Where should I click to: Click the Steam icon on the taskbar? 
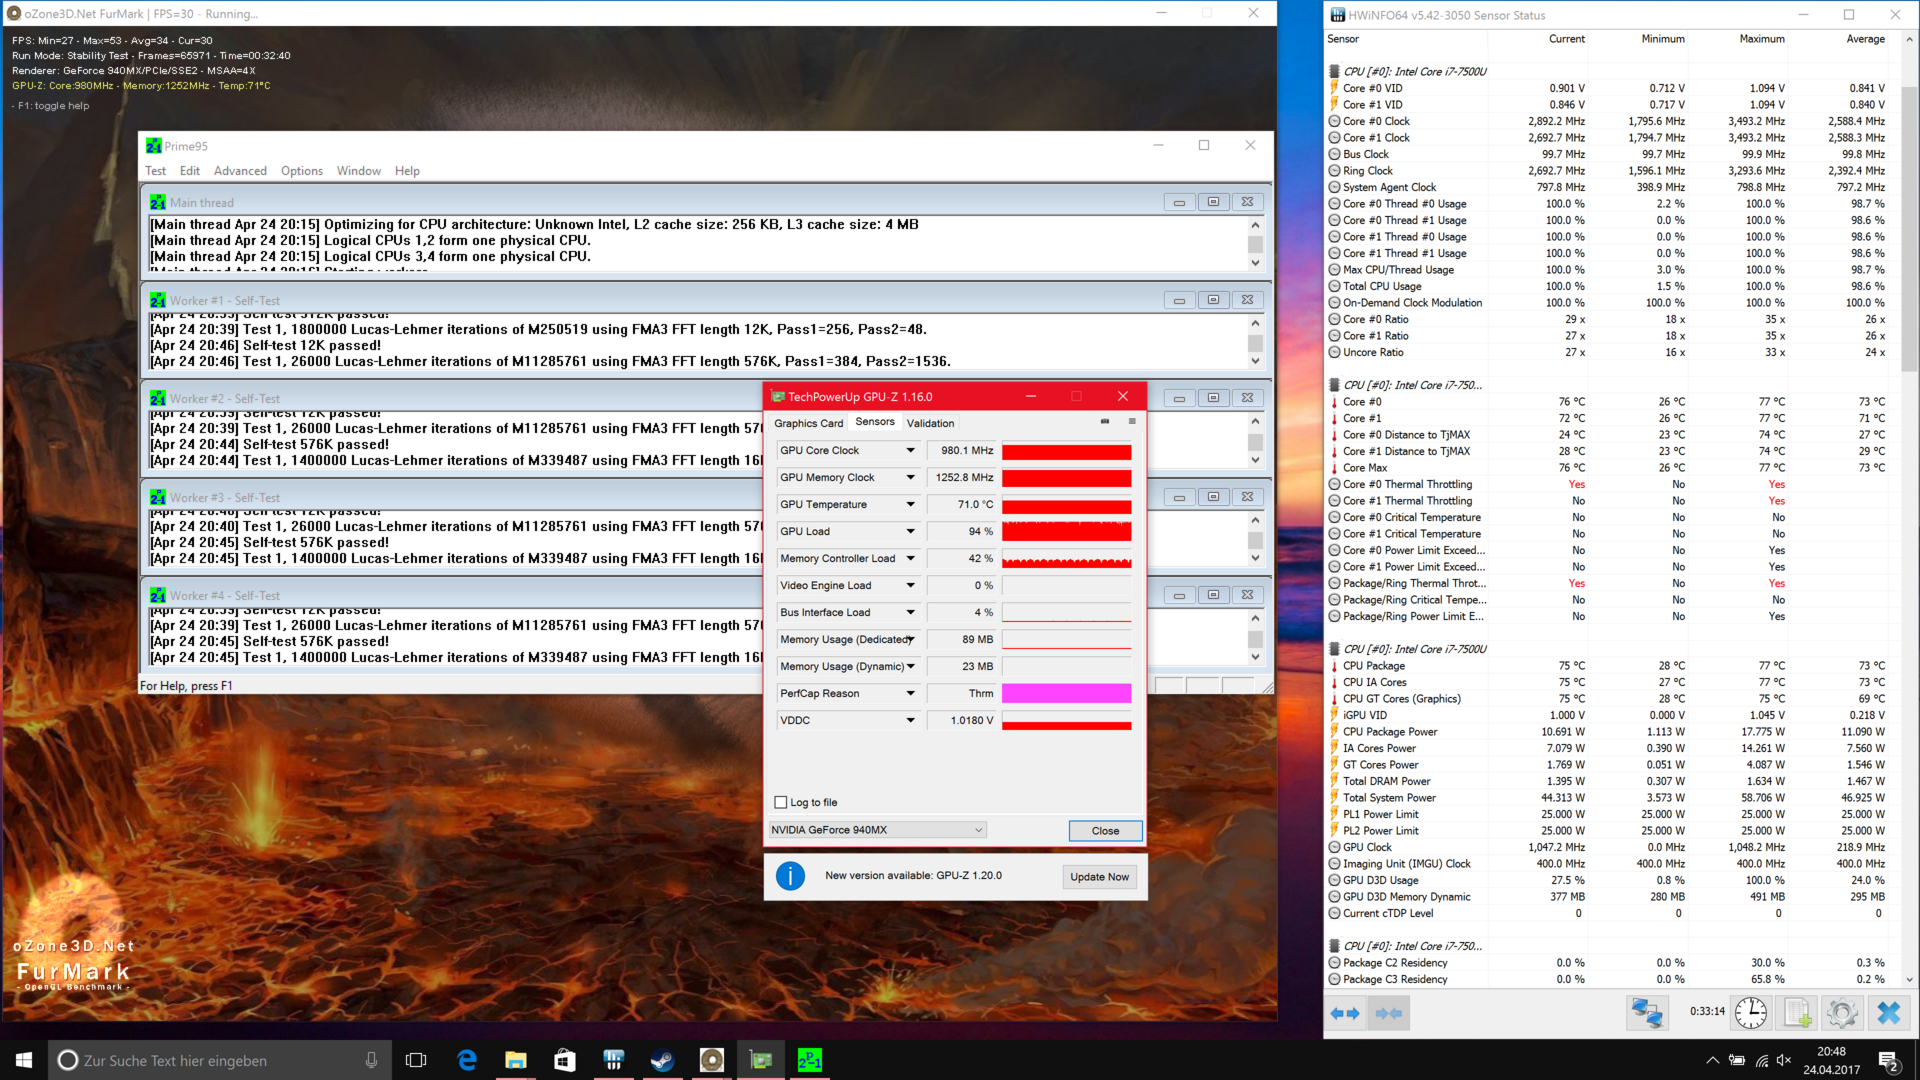(x=662, y=1060)
